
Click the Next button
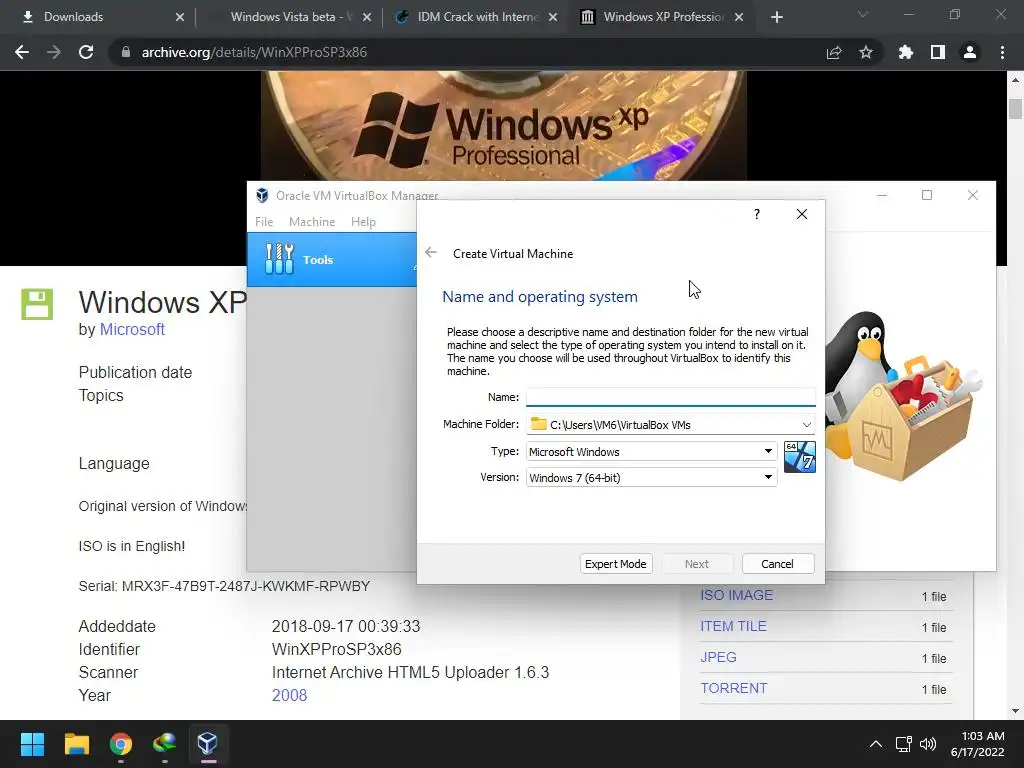point(697,564)
